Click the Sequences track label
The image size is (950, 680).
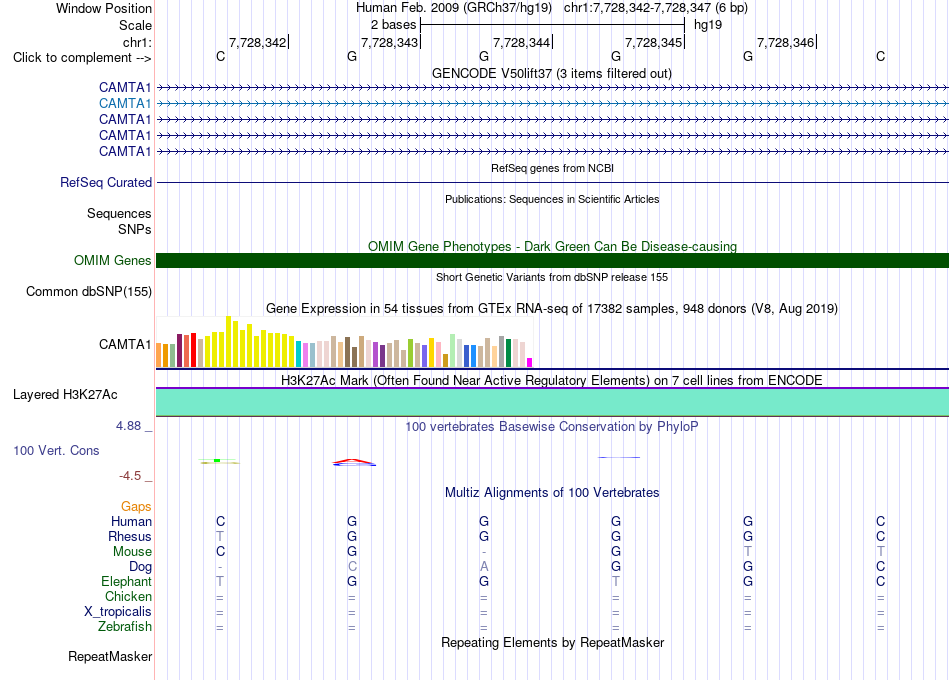pos(119,213)
